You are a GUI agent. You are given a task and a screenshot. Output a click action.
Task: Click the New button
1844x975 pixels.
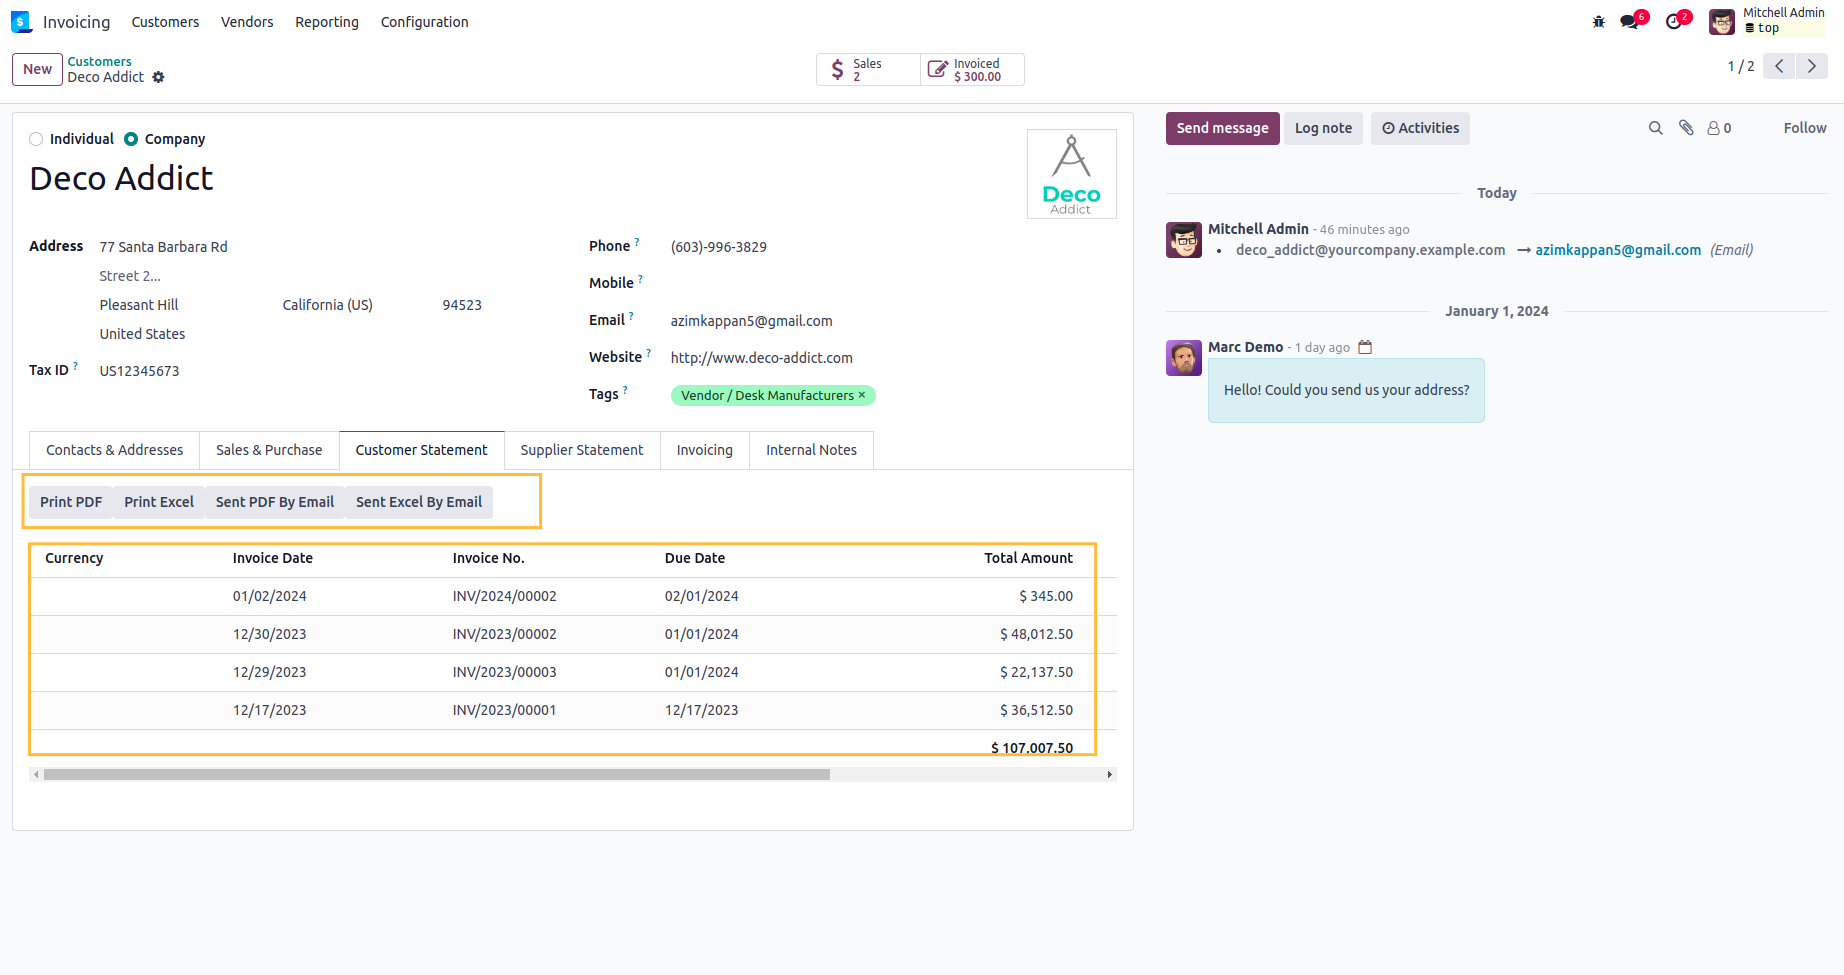click(x=37, y=69)
